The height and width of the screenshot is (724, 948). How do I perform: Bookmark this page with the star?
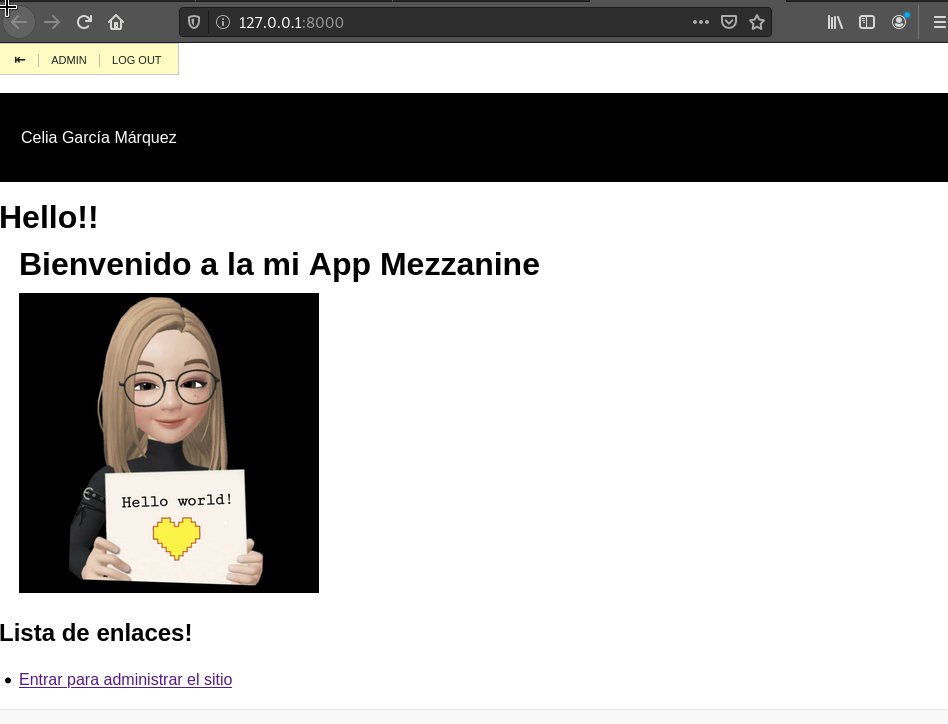pos(757,22)
